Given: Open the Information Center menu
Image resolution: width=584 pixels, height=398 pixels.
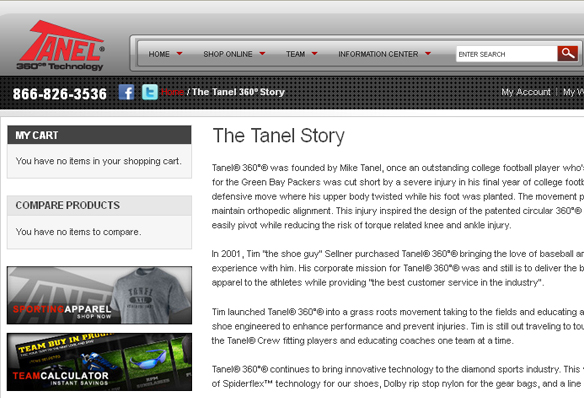Looking at the screenshot, I should (378, 54).
